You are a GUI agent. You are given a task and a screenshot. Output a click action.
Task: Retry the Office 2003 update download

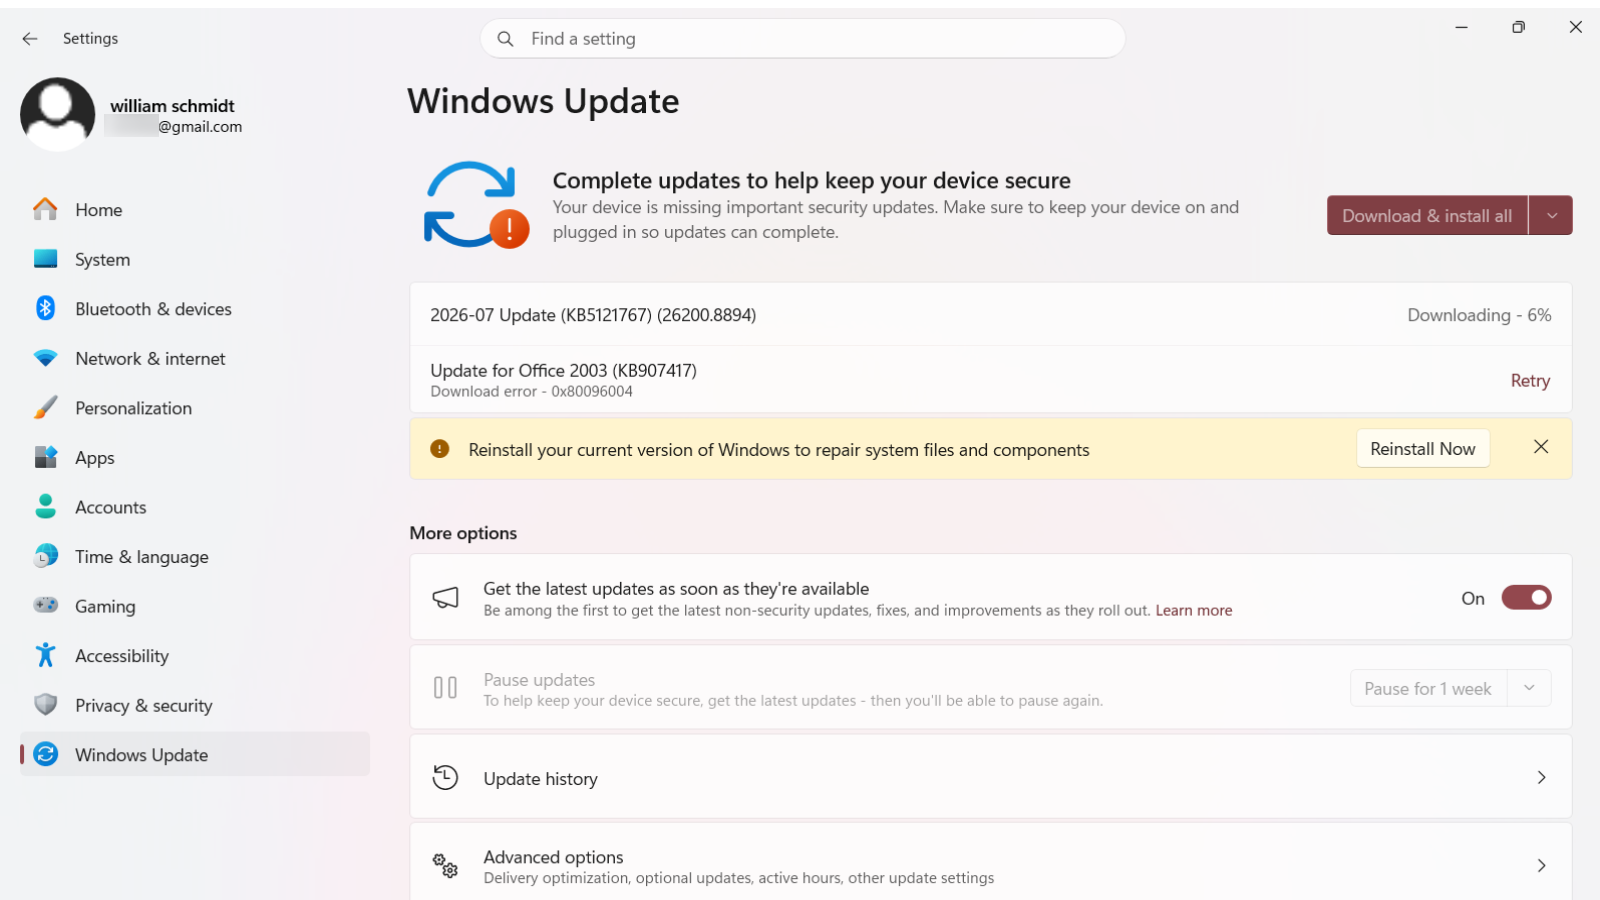pos(1530,380)
